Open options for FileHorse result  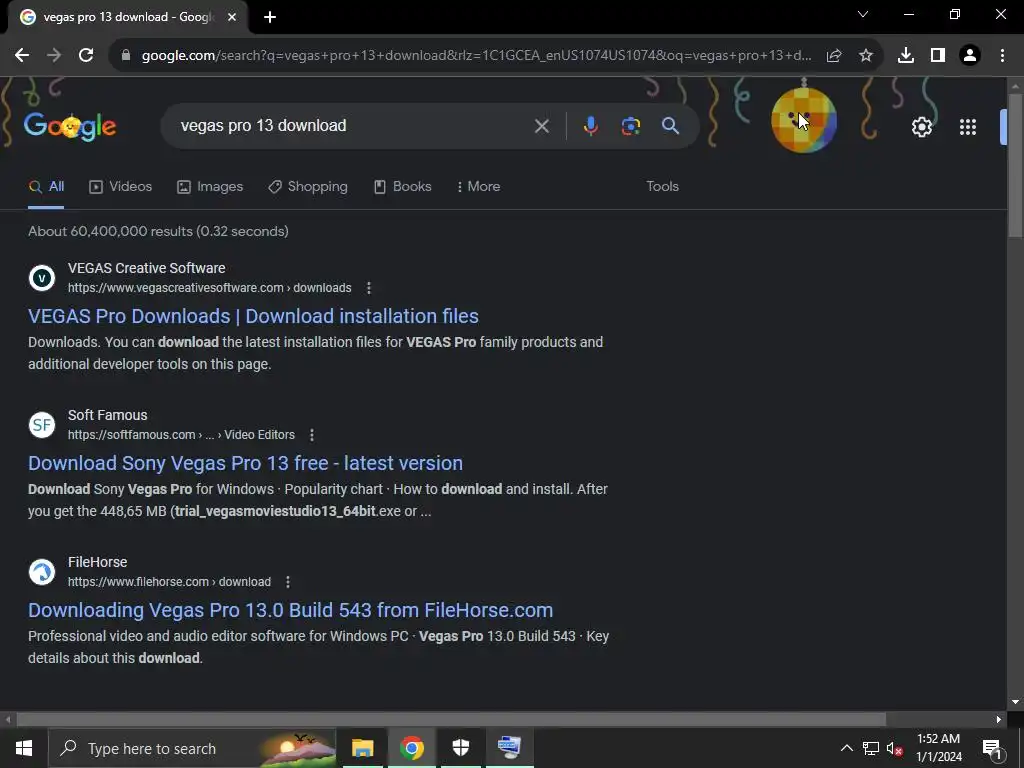click(288, 582)
